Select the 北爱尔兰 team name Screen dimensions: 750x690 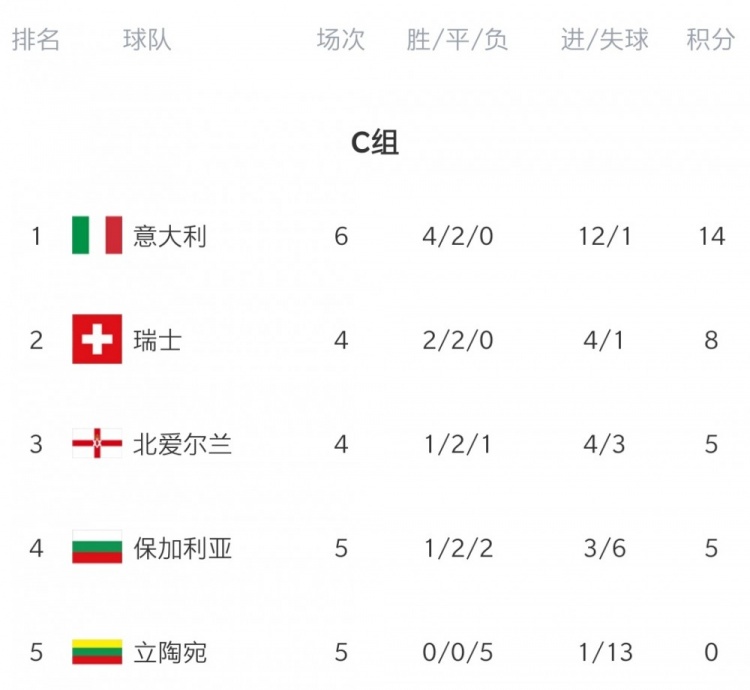(182, 444)
